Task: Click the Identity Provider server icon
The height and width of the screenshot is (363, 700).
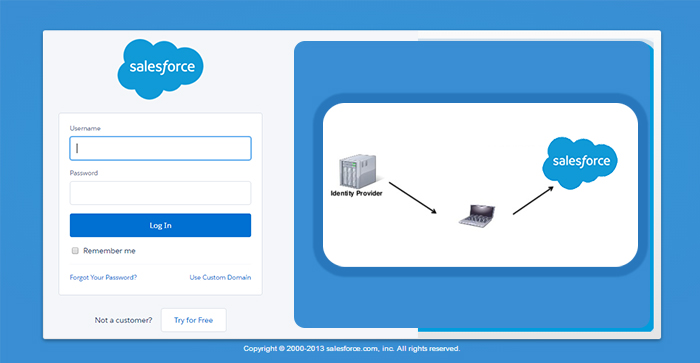Action: [358, 171]
